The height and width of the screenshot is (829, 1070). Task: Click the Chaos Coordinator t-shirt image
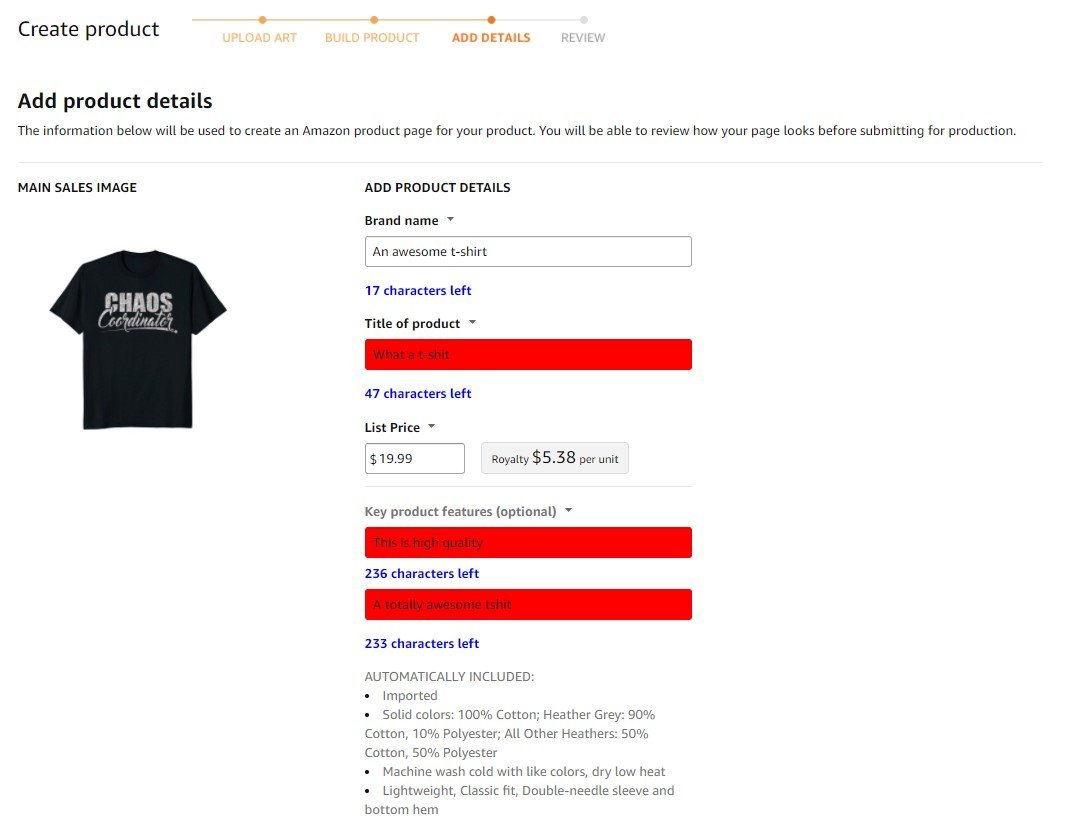138,339
